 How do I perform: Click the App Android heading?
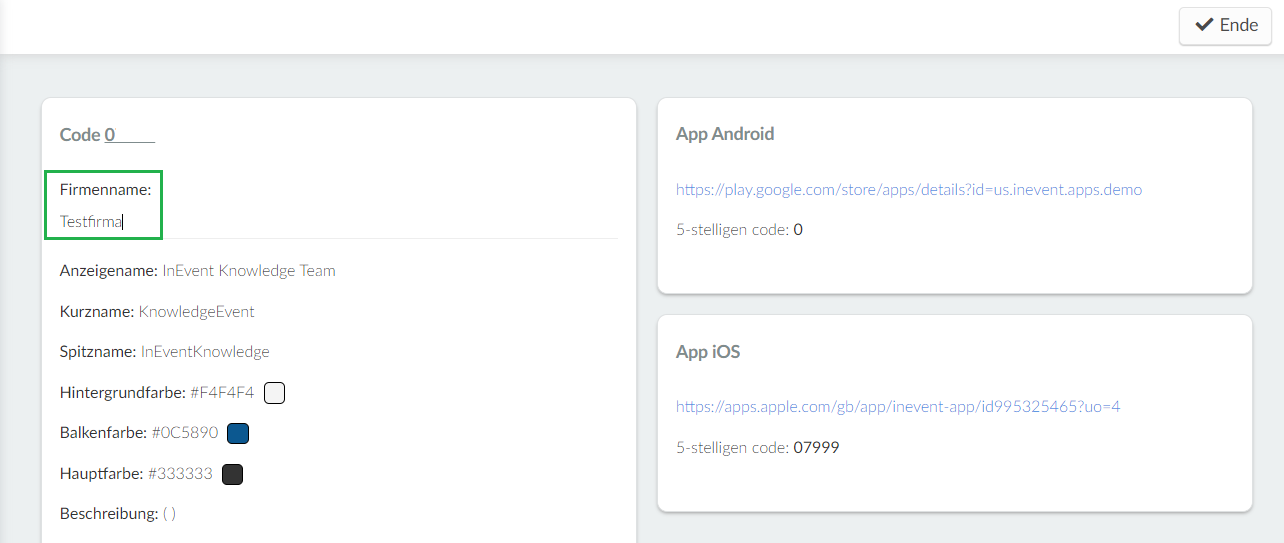coord(725,134)
